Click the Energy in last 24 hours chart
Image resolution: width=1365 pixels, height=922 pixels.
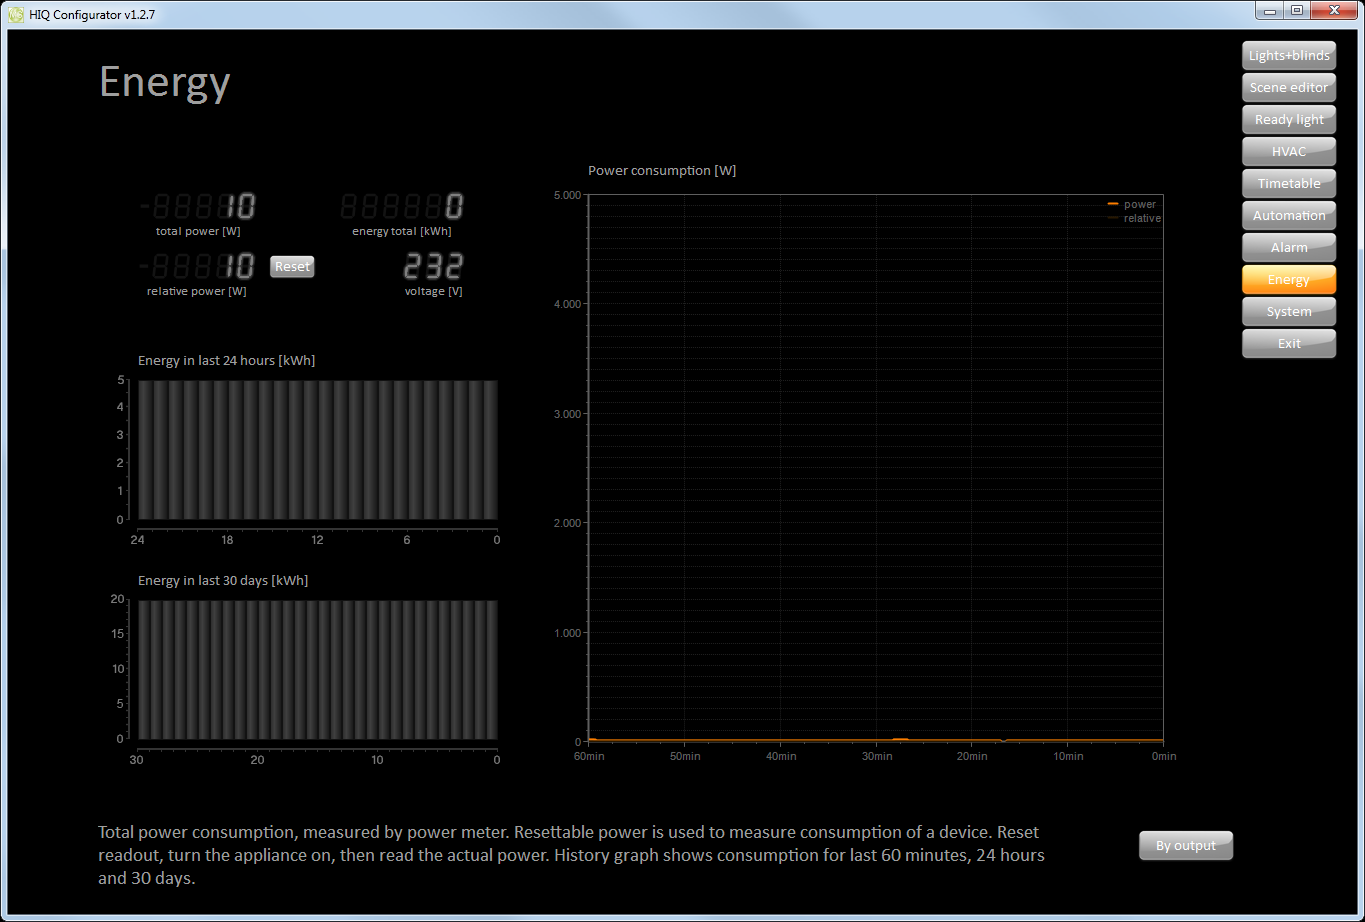[317, 450]
